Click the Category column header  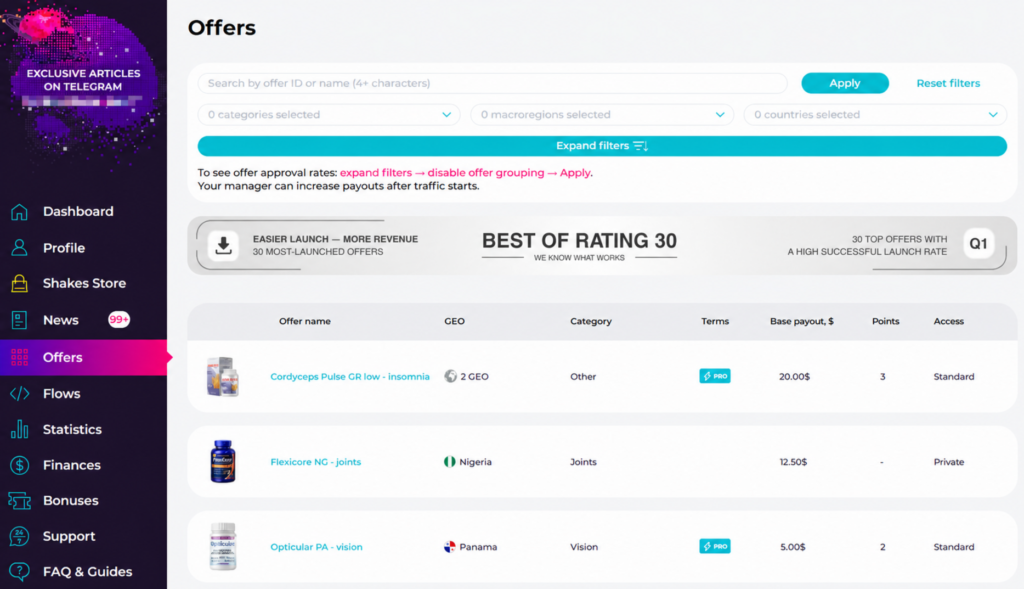pyautogui.click(x=590, y=321)
